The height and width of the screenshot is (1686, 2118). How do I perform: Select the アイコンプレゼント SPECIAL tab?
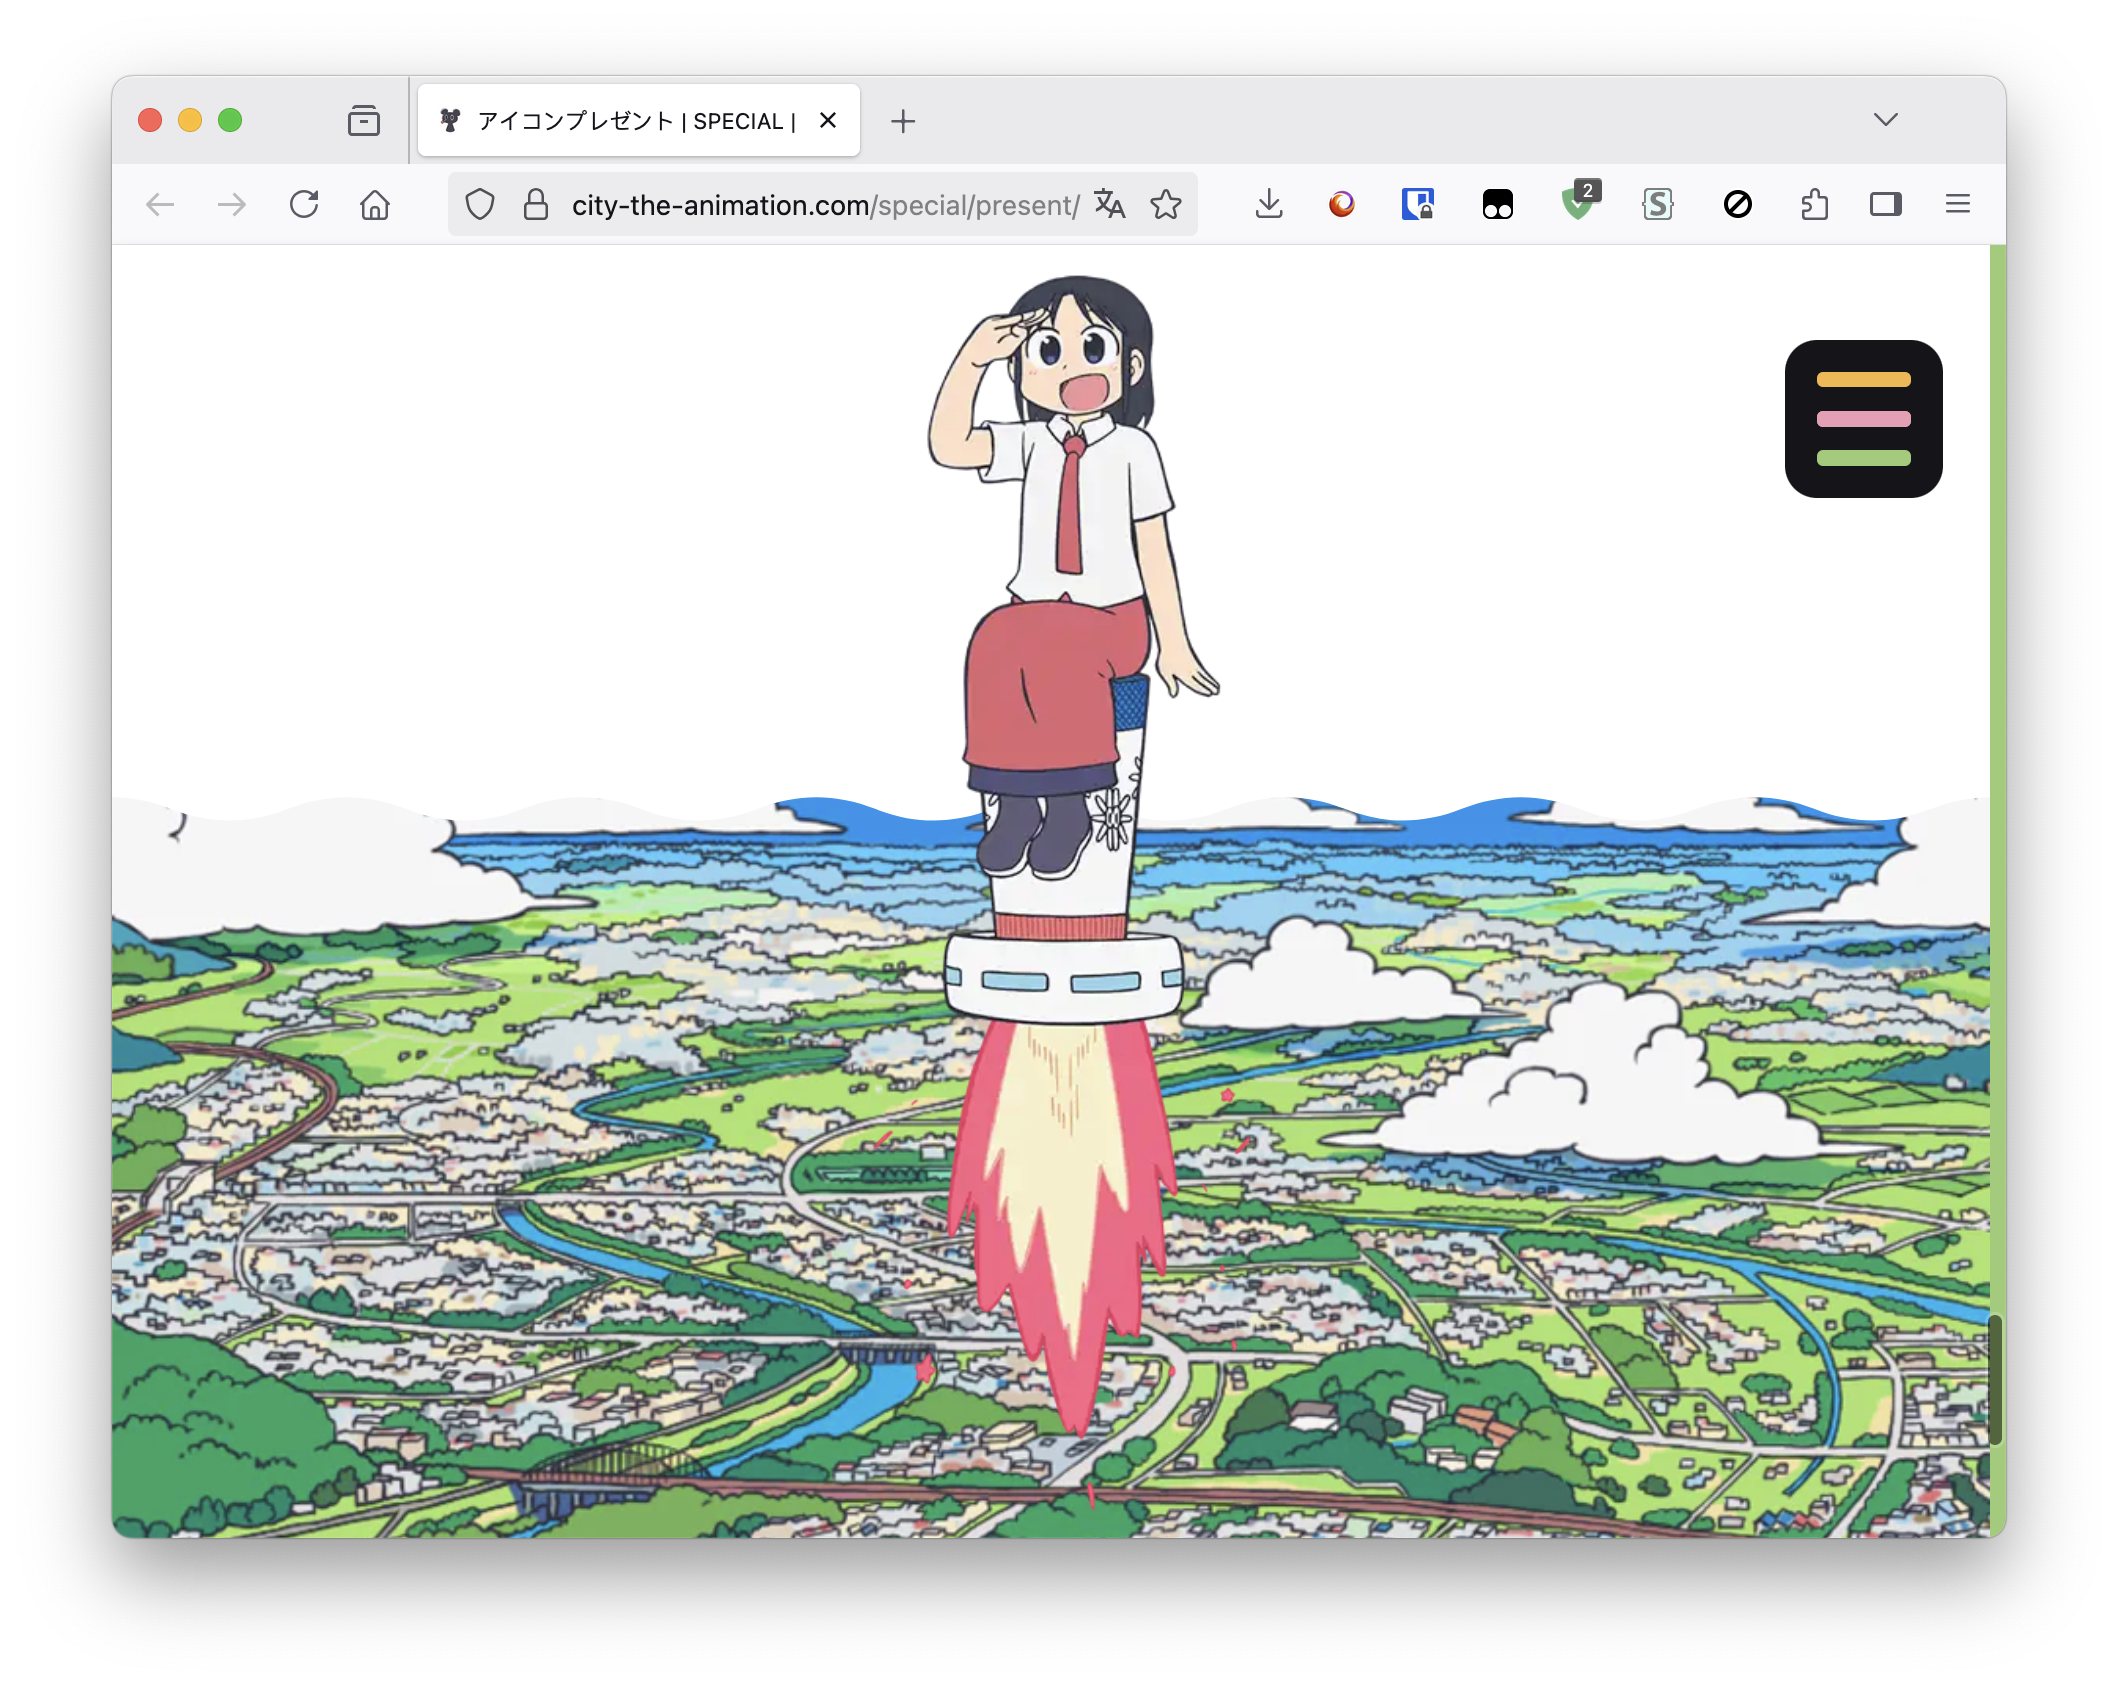tap(639, 121)
